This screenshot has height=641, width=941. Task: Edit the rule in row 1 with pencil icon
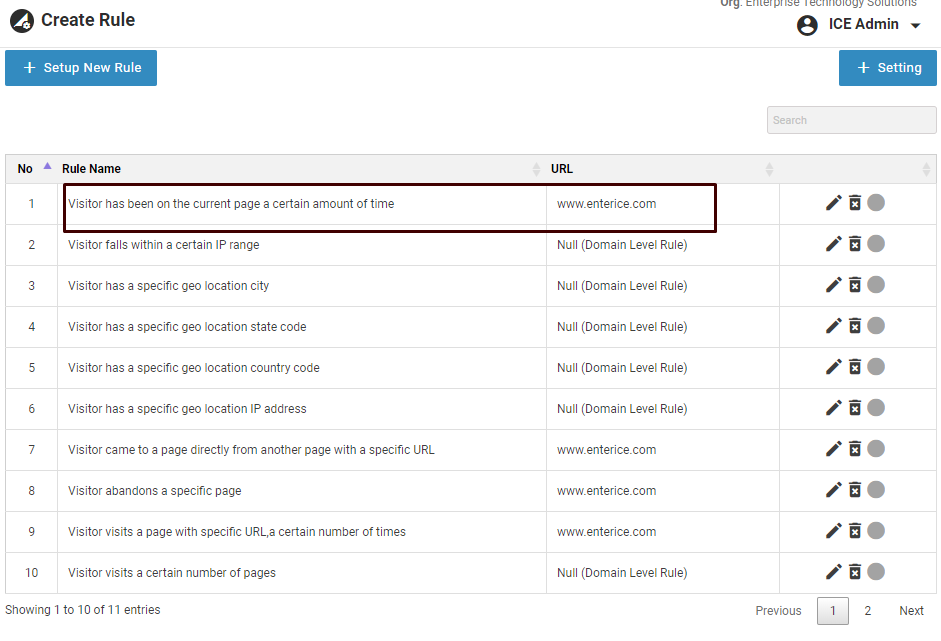click(x=833, y=203)
